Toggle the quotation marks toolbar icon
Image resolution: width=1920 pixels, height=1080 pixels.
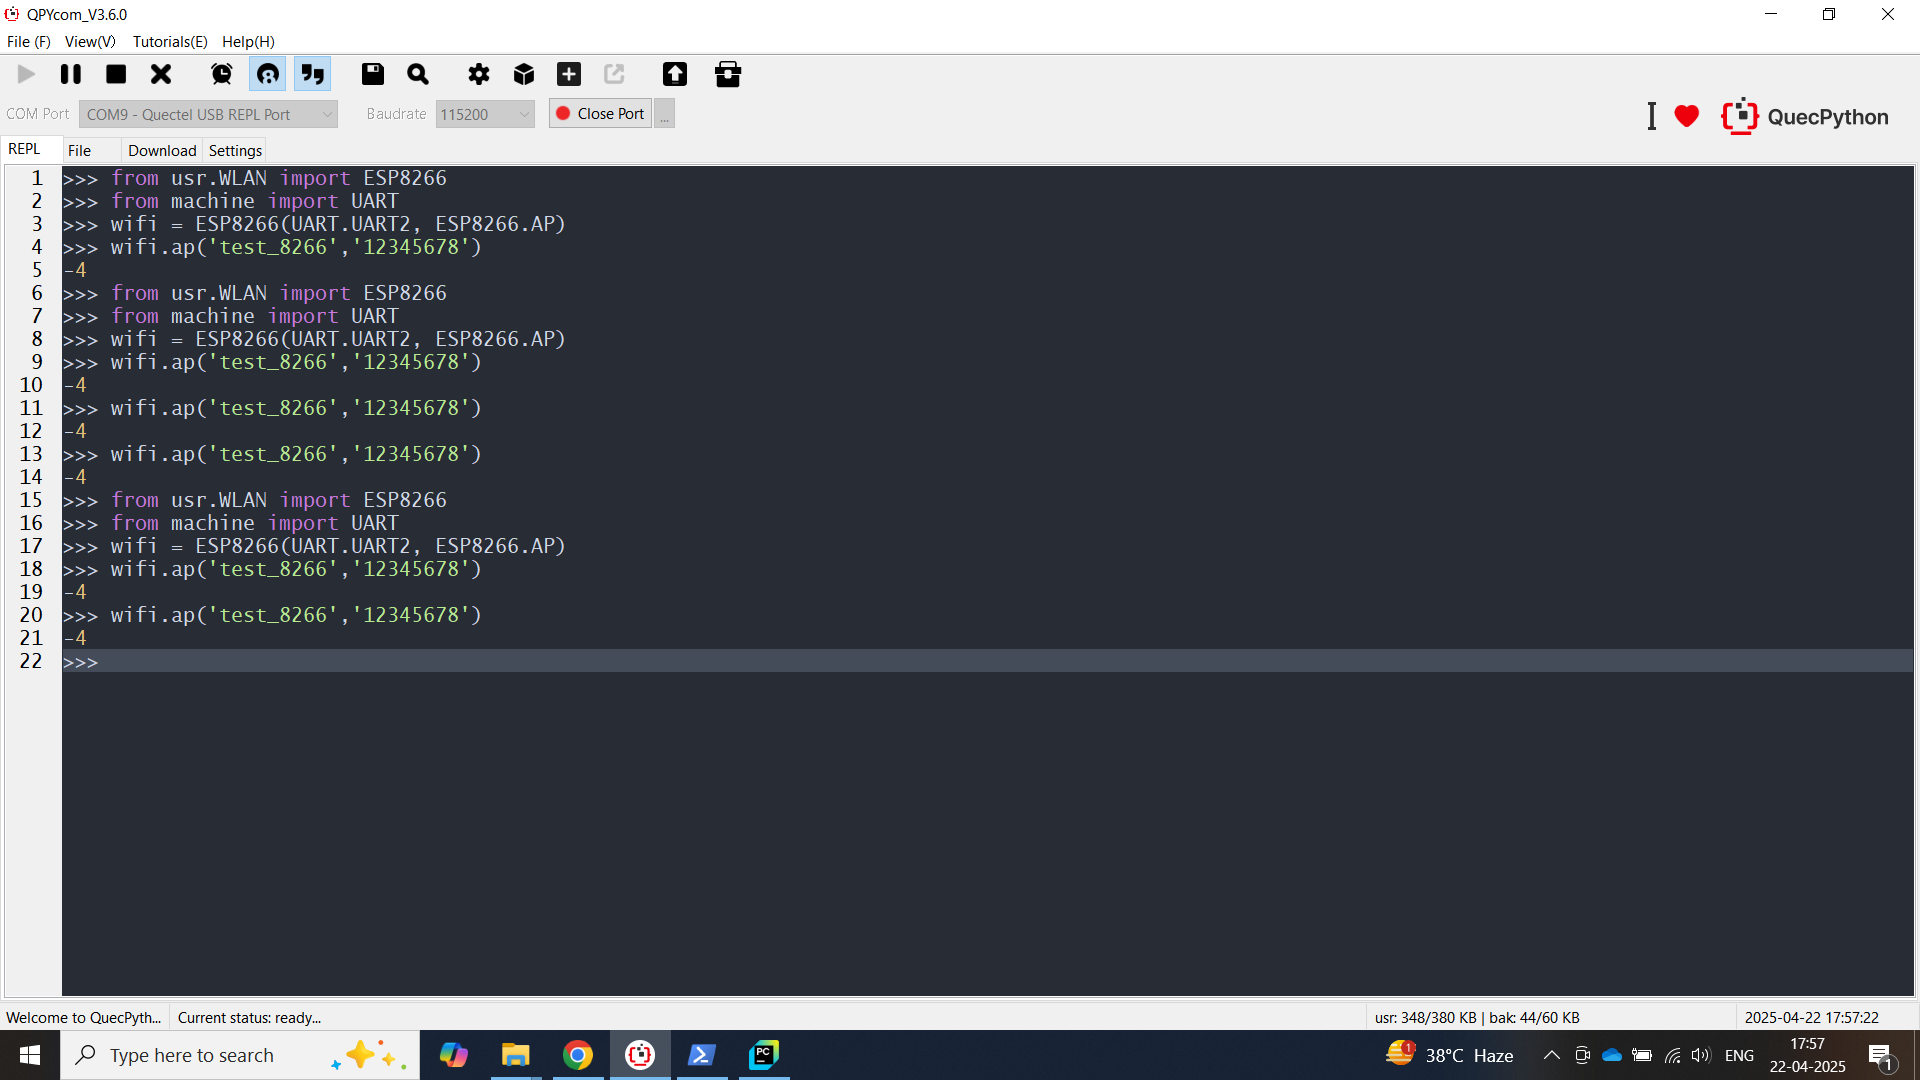313,74
